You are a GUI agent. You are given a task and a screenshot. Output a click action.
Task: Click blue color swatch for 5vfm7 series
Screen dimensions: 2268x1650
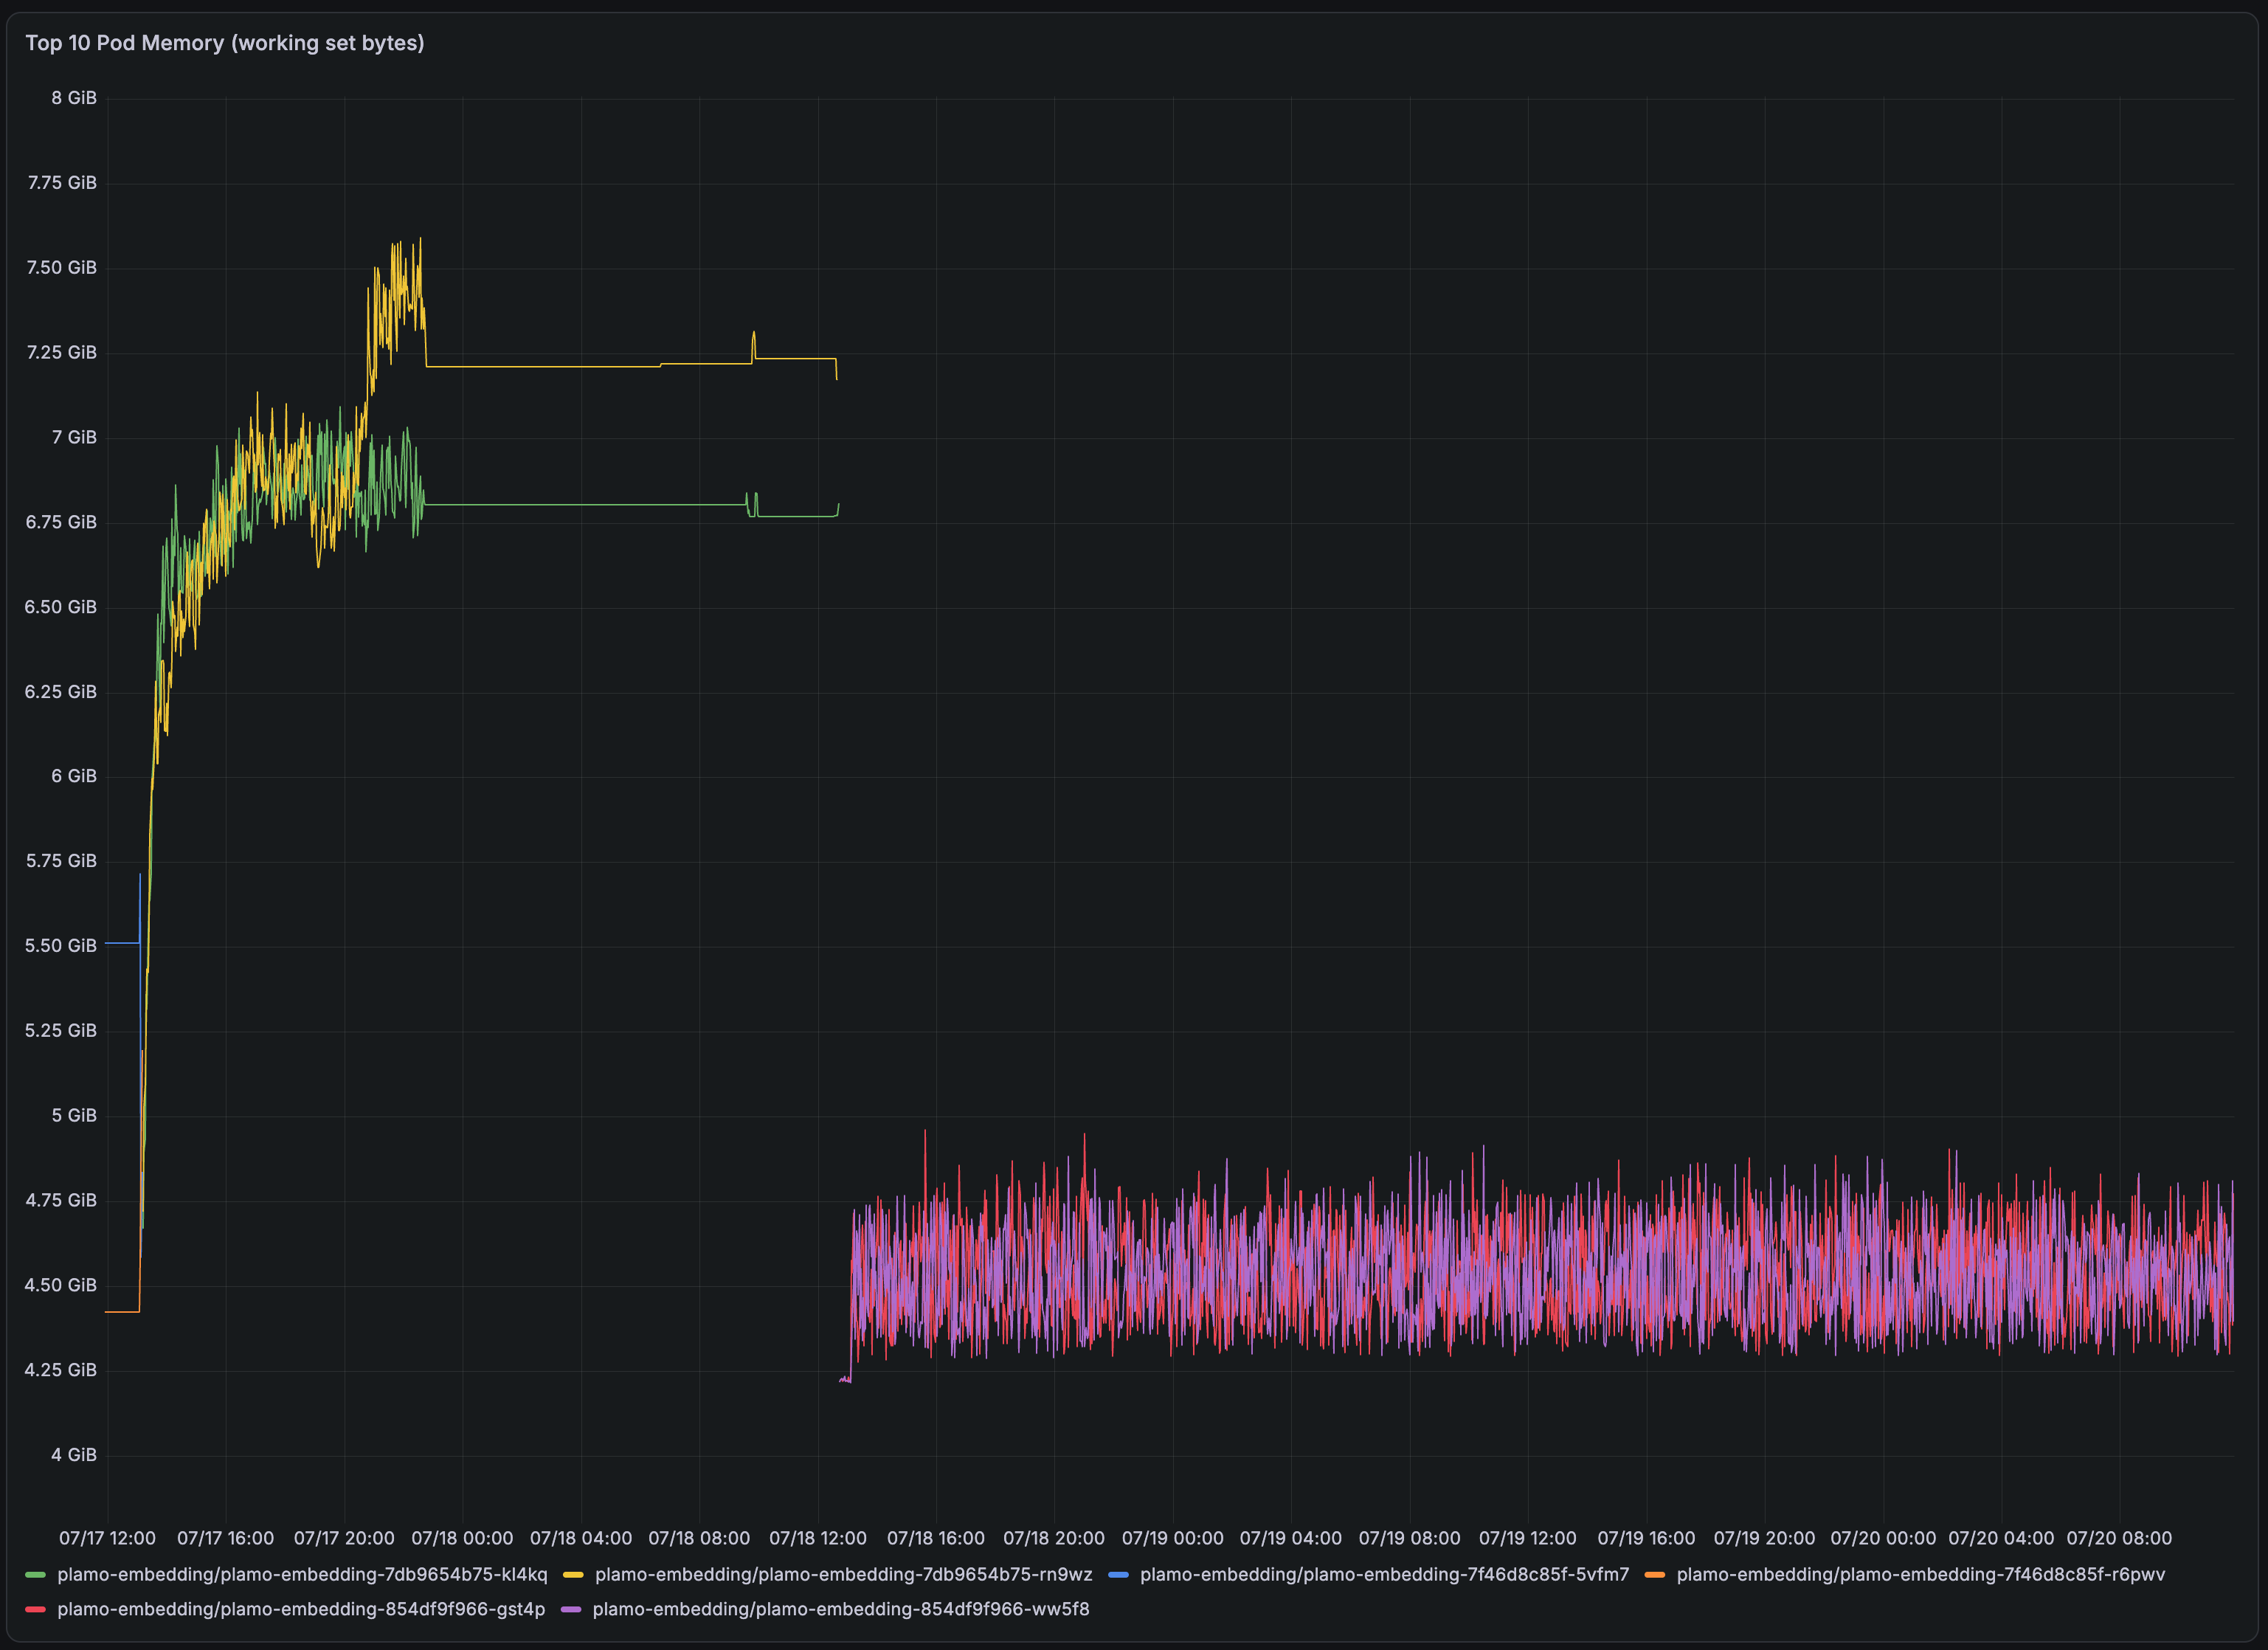pos(1118,1575)
